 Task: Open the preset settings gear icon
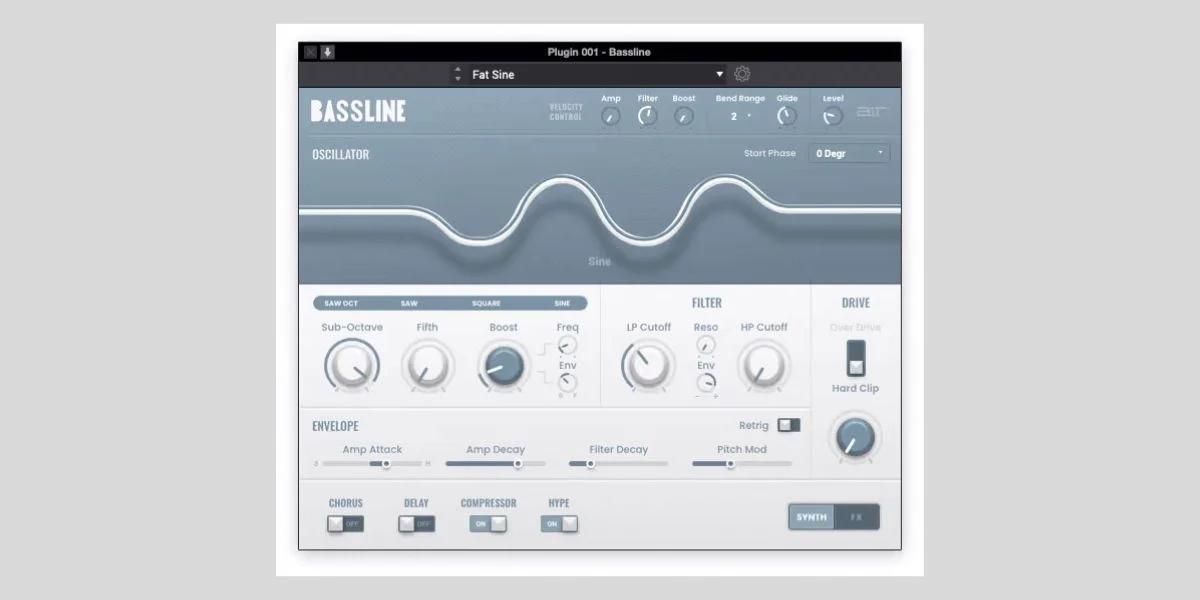point(742,74)
